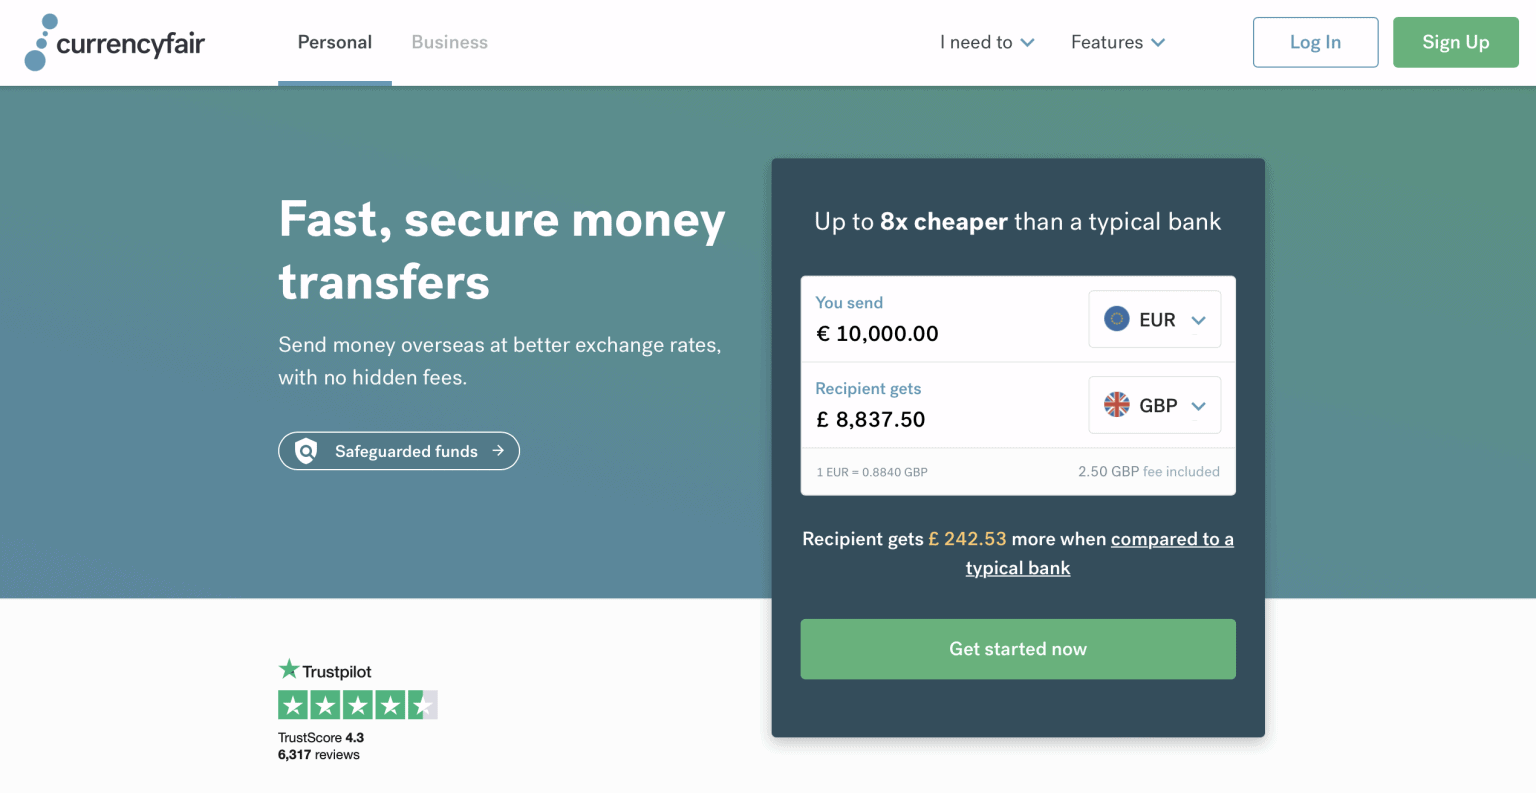This screenshot has width=1536, height=793.
Task: Select the Personal tab
Action: coord(334,42)
